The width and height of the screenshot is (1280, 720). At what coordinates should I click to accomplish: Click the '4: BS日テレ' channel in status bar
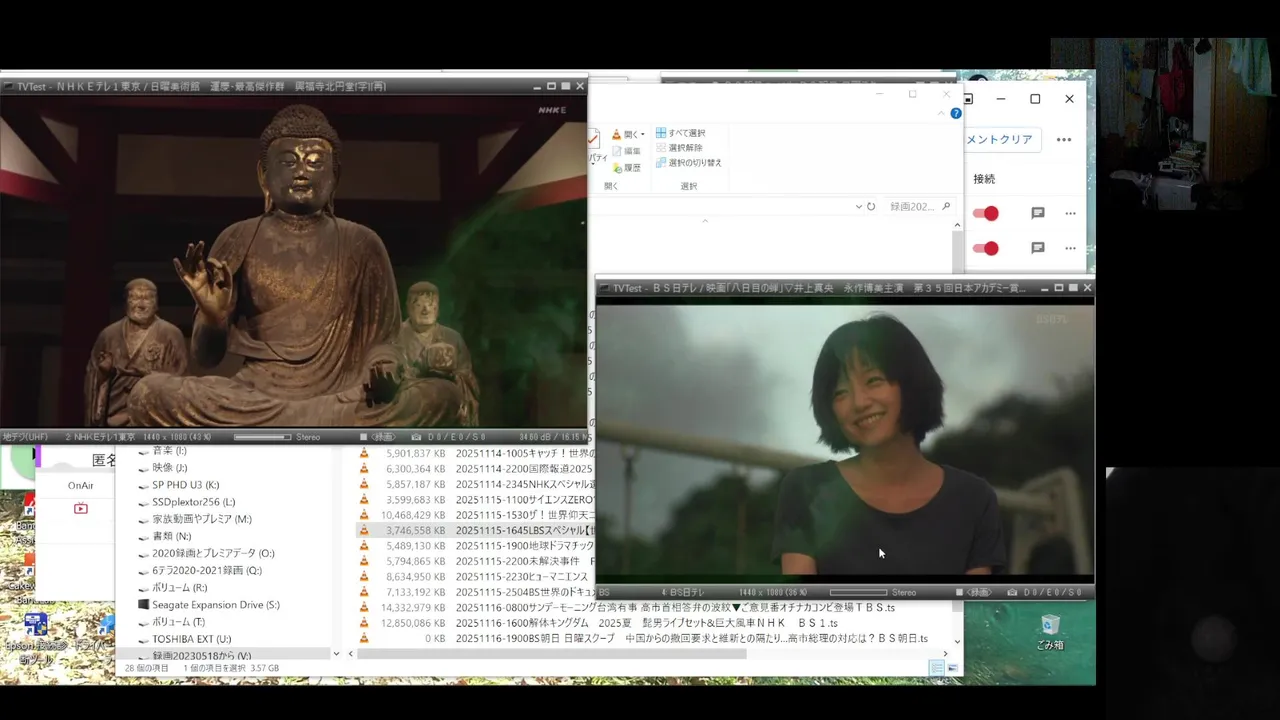[x=683, y=592]
